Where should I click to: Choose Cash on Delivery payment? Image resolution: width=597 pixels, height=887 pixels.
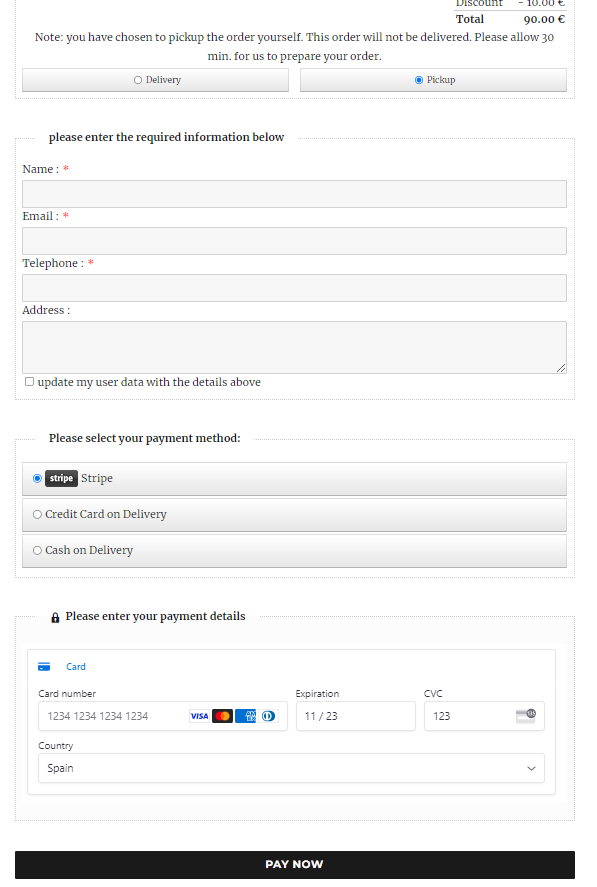(x=294, y=551)
